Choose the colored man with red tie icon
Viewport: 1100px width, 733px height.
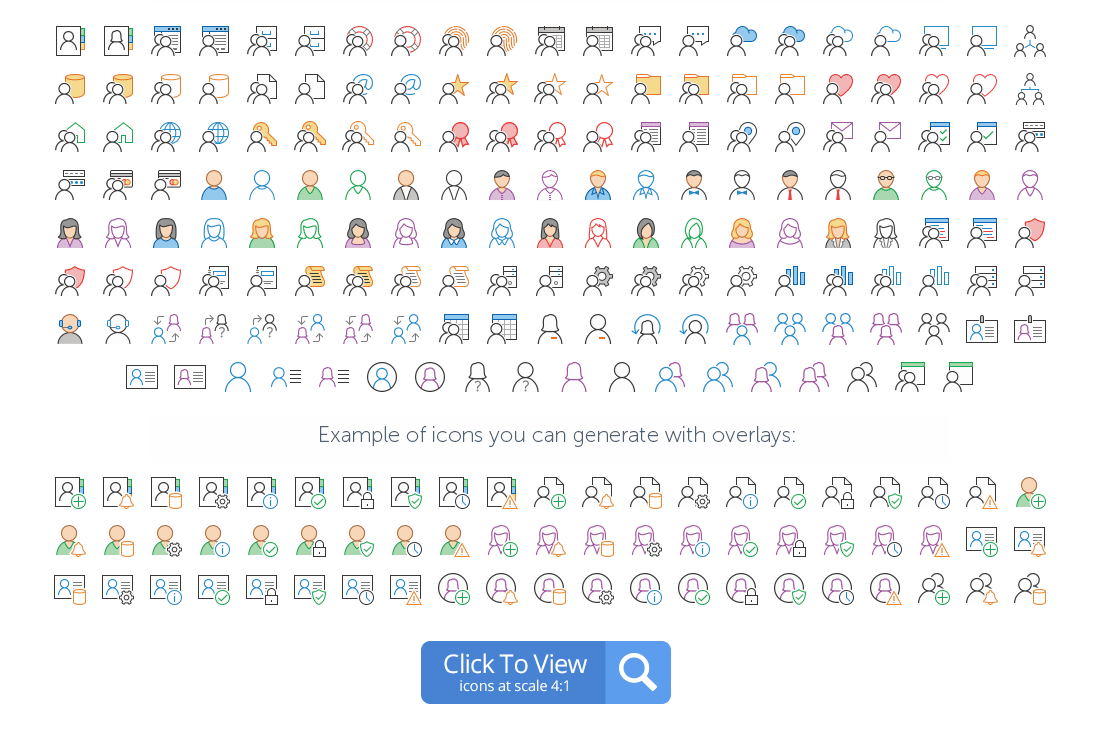click(x=790, y=185)
